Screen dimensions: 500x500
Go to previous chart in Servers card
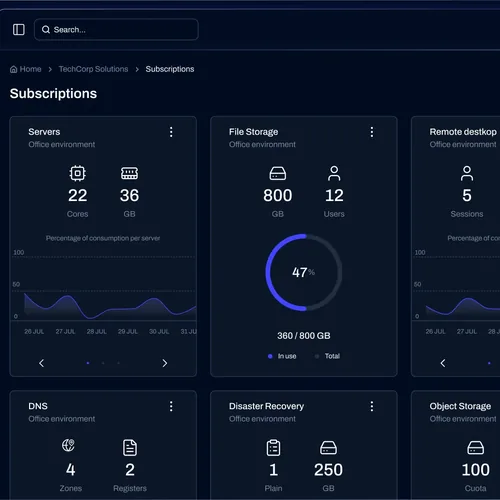[x=42, y=363]
